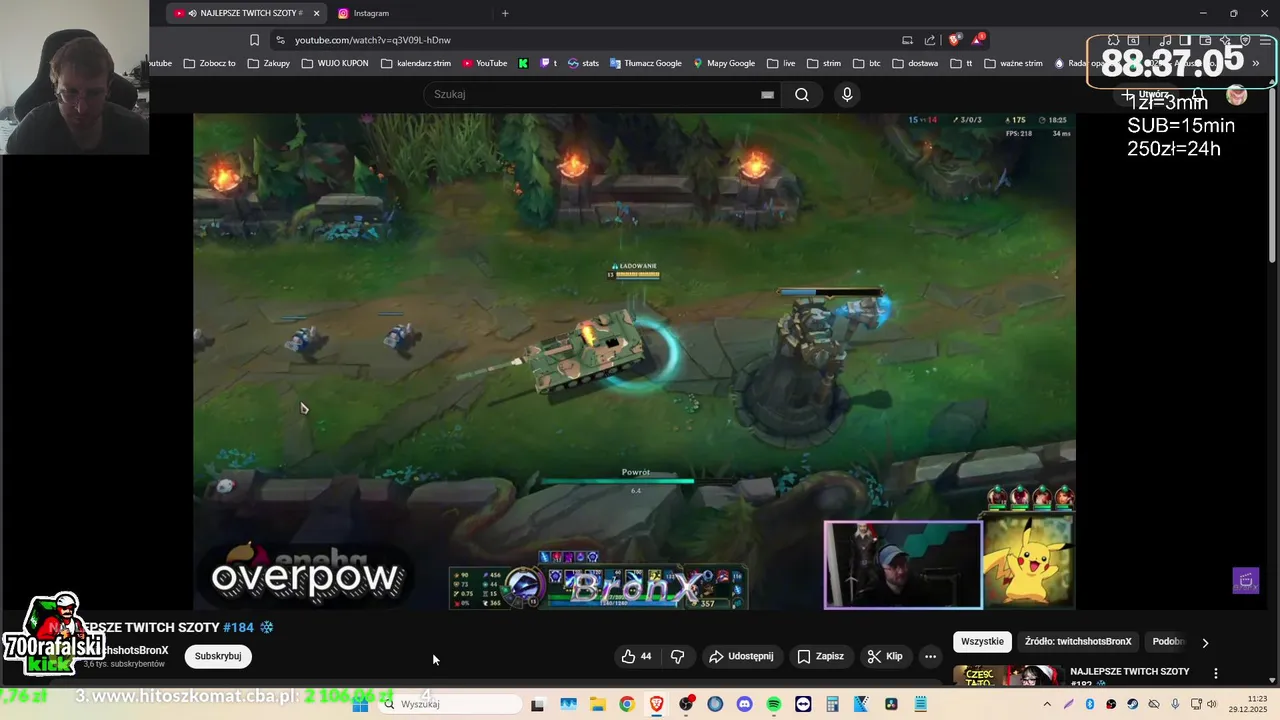This screenshot has width=1280, height=720.
Task: Open the stats bookmark
Action: tap(584, 63)
